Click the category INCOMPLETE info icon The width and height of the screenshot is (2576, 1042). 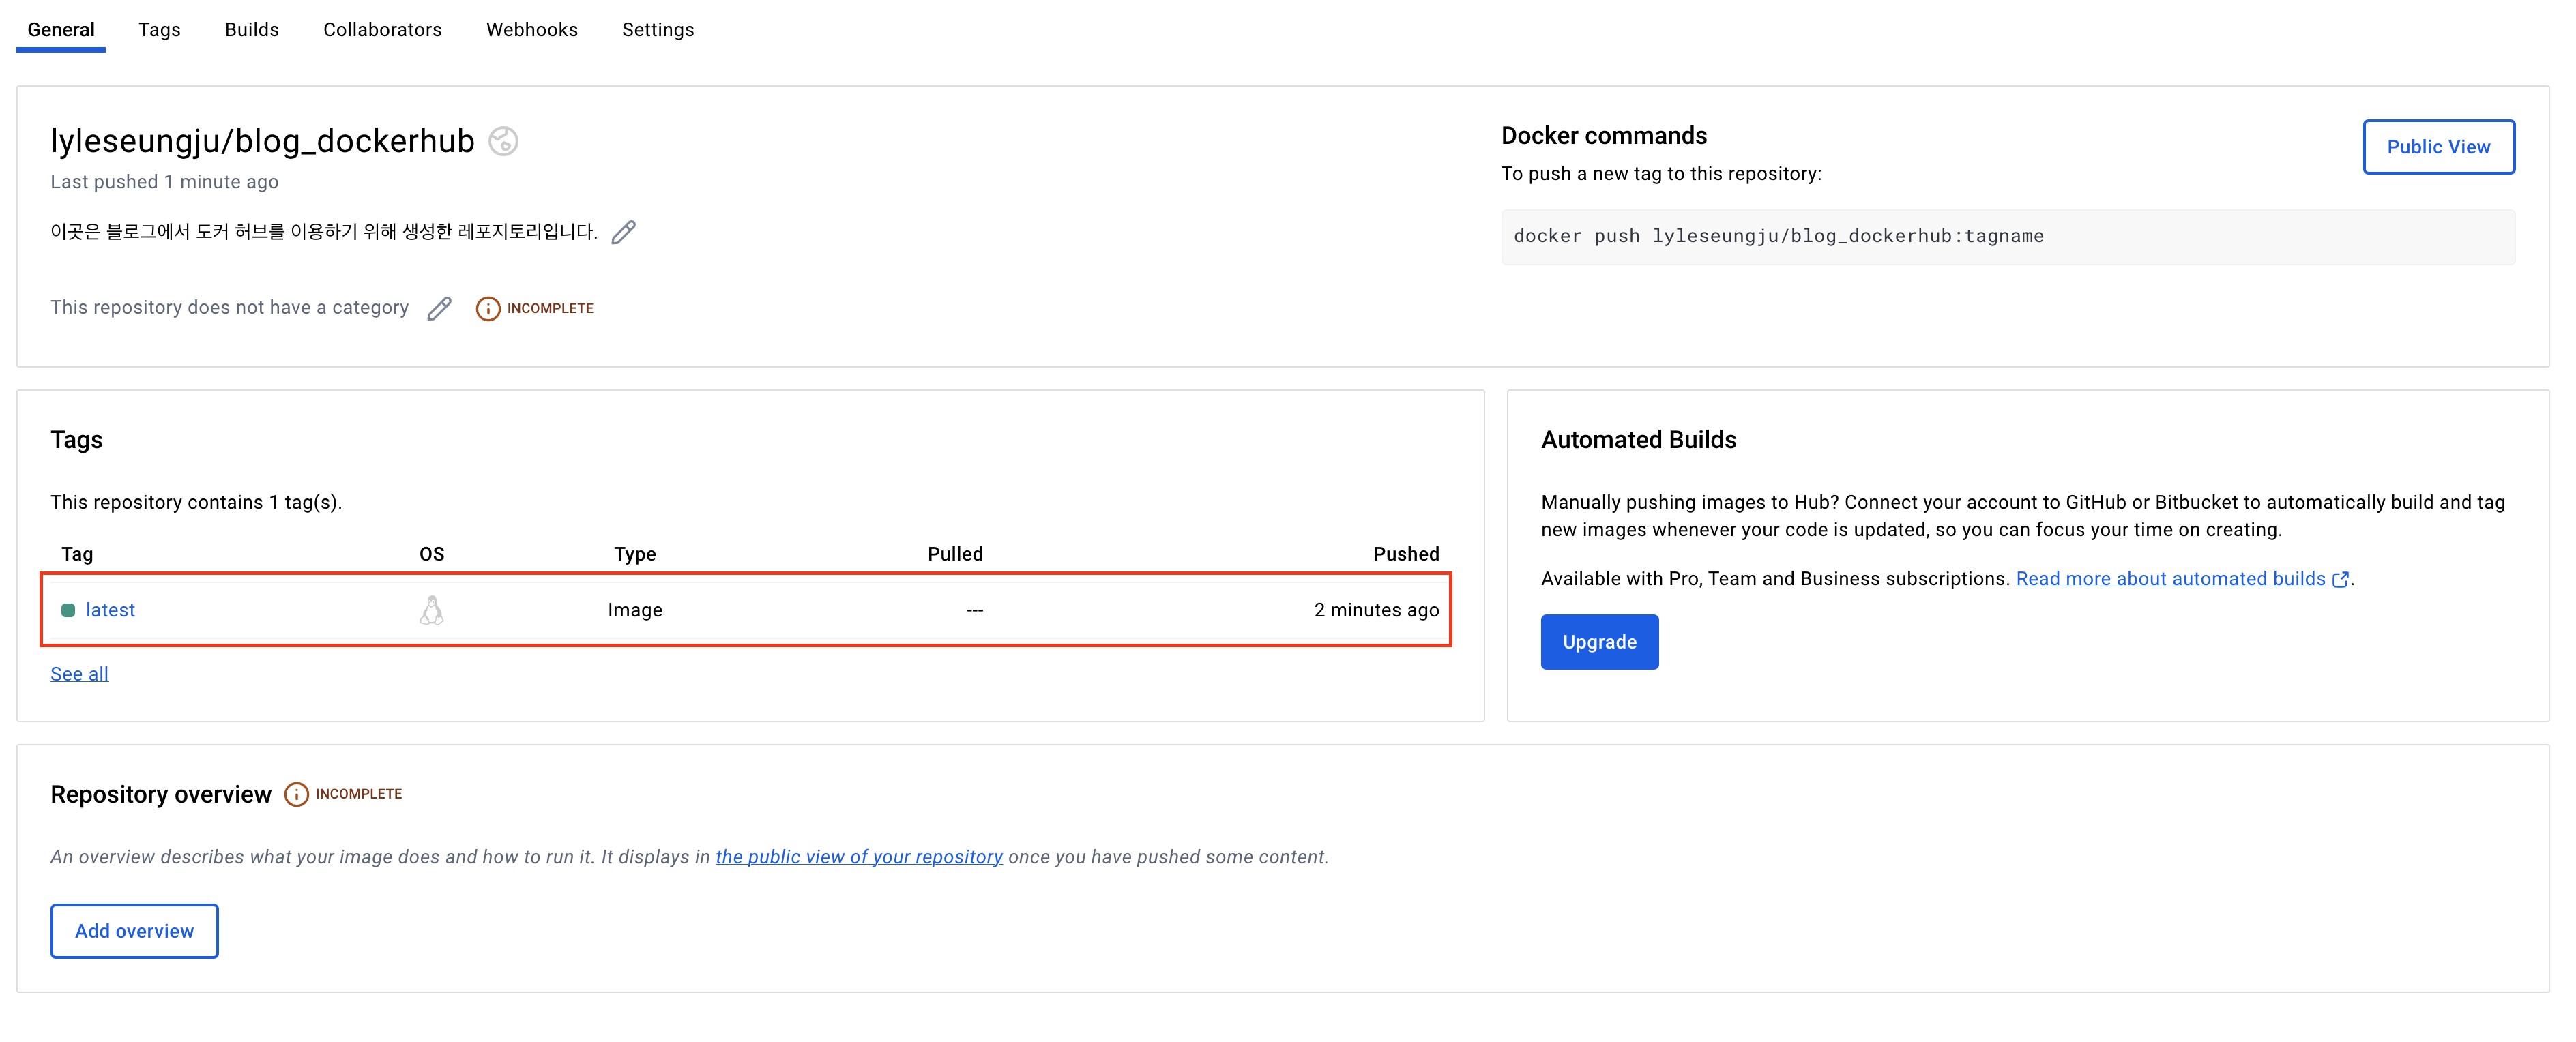pyautogui.click(x=487, y=308)
